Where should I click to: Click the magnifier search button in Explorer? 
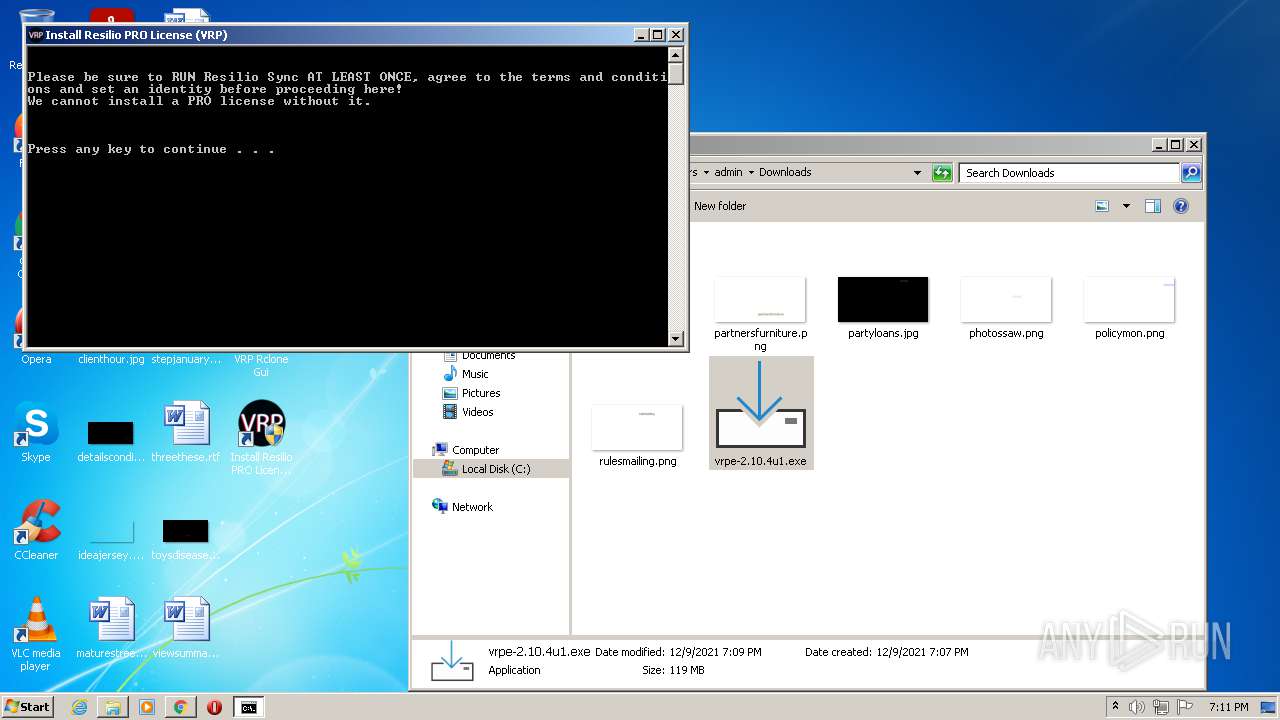tap(1191, 173)
